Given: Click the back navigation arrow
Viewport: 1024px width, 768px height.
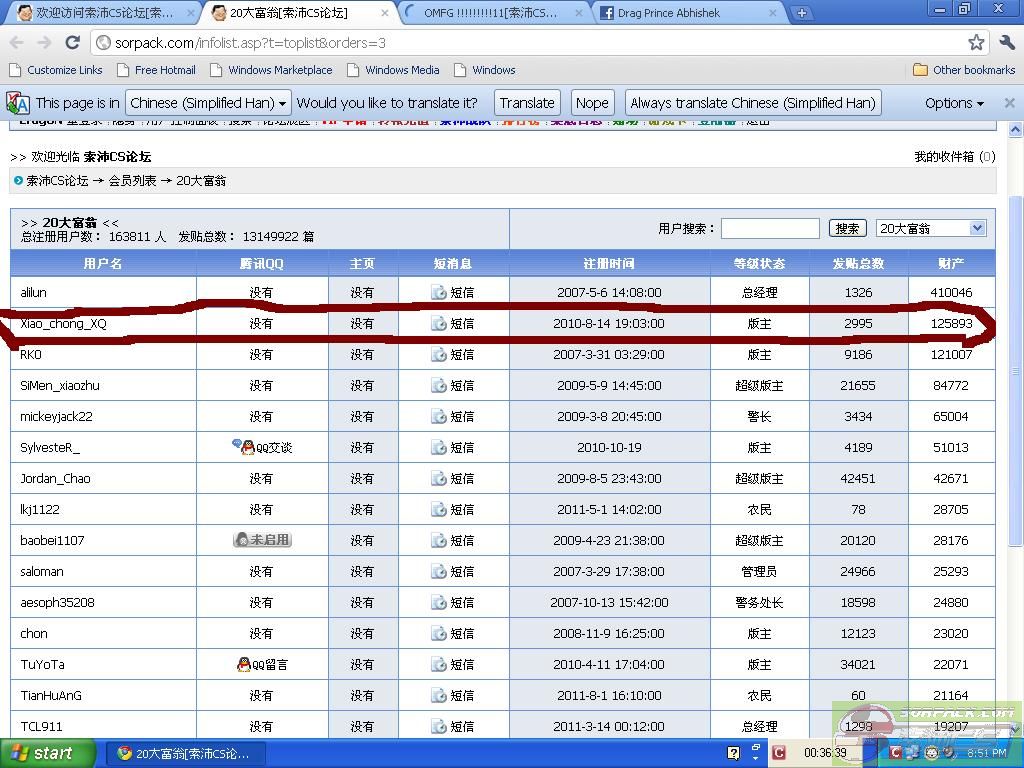Looking at the screenshot, I should point(17,43).
